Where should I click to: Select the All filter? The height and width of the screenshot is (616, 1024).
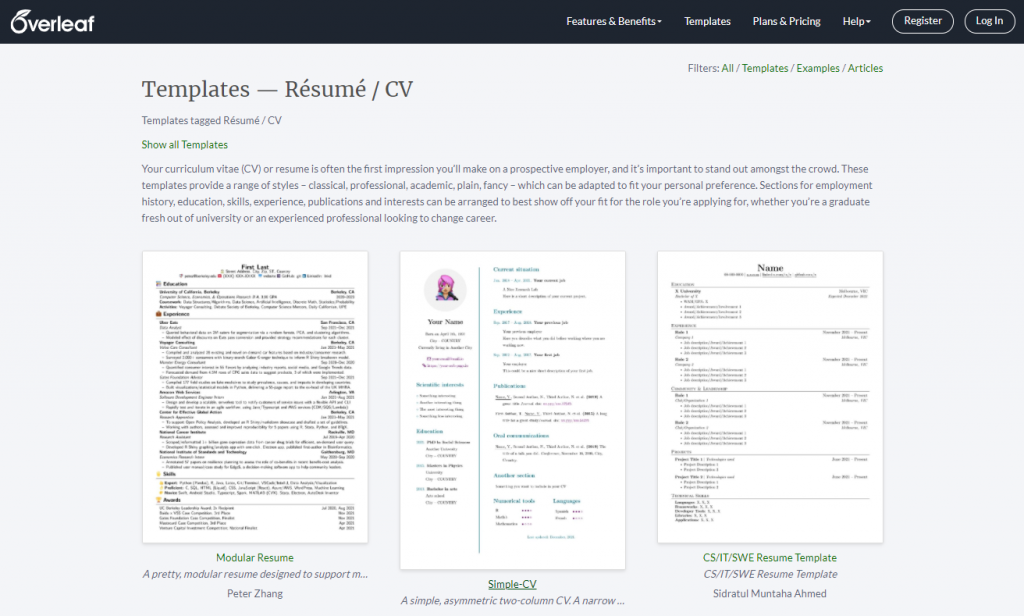coord(728,68)
